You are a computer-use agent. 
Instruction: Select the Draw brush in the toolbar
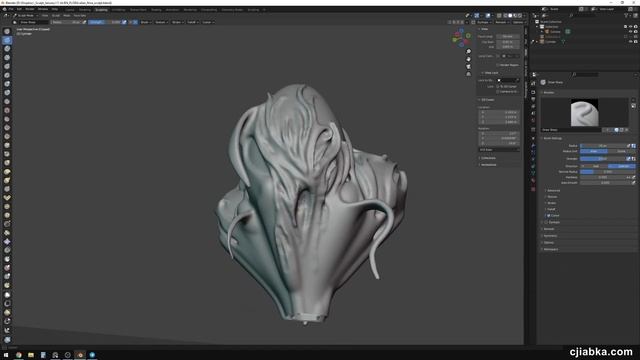(x=7, y=31)
